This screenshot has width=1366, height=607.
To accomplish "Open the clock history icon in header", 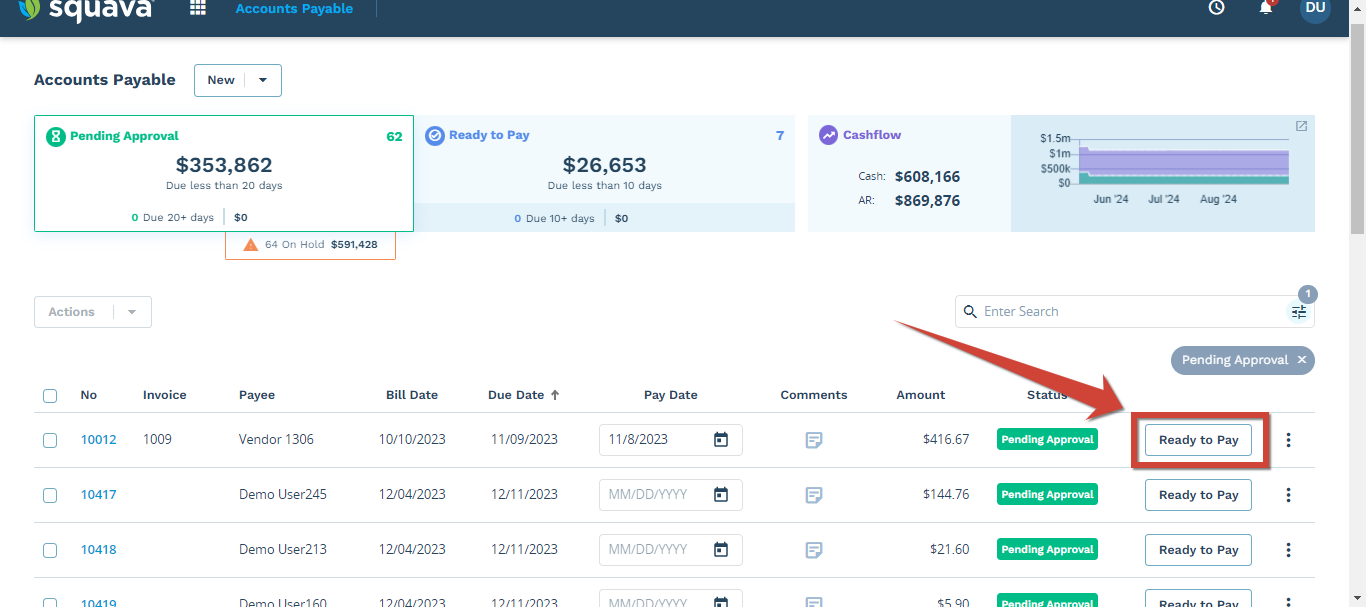I will pos(1216,8).
